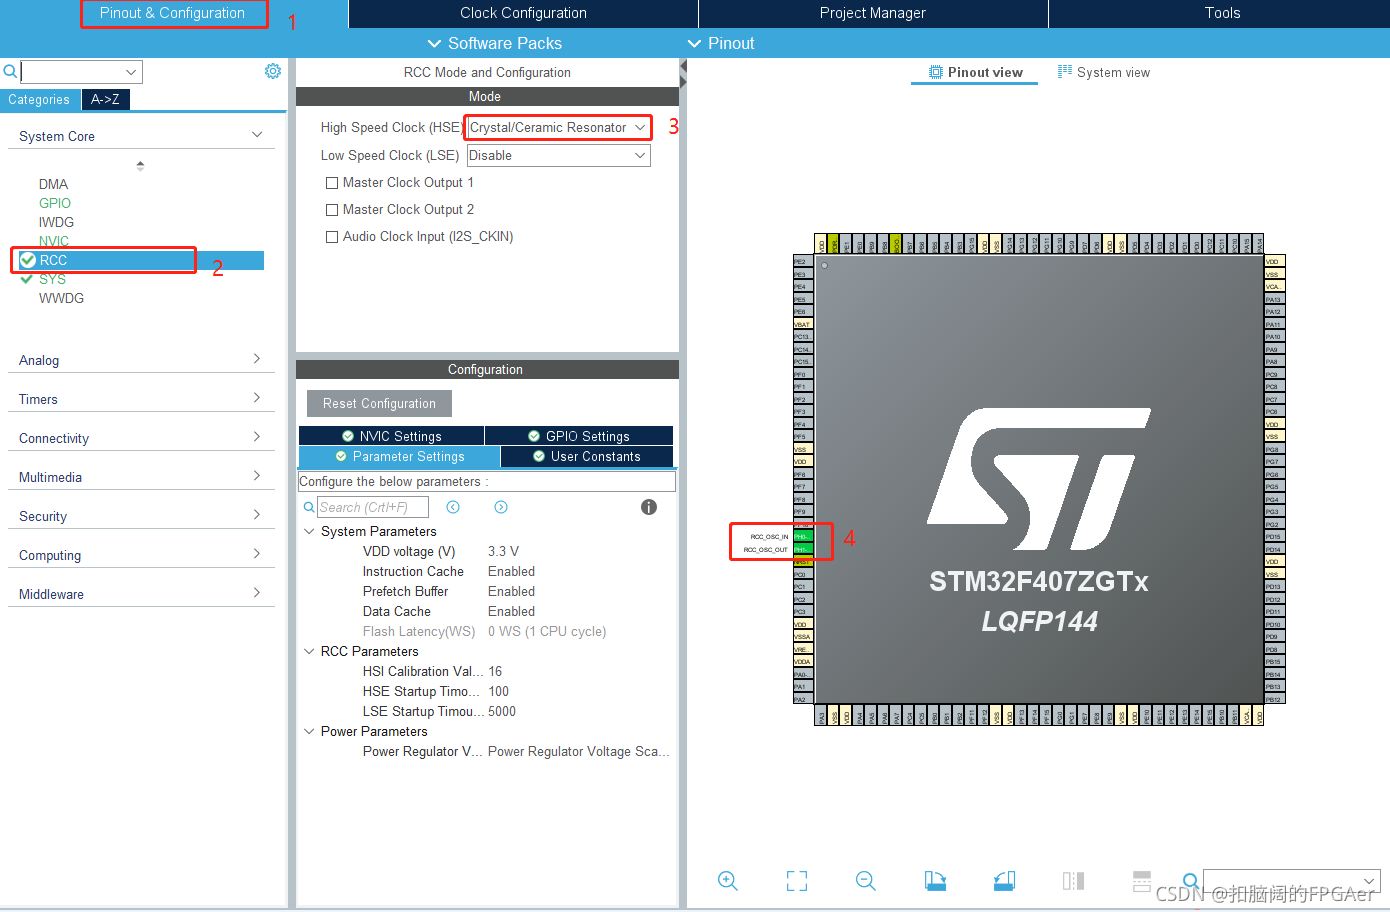Click the category search magnifier icon
The height and width of the screenshot is (912, 1390).
click(x=10, y=71)
